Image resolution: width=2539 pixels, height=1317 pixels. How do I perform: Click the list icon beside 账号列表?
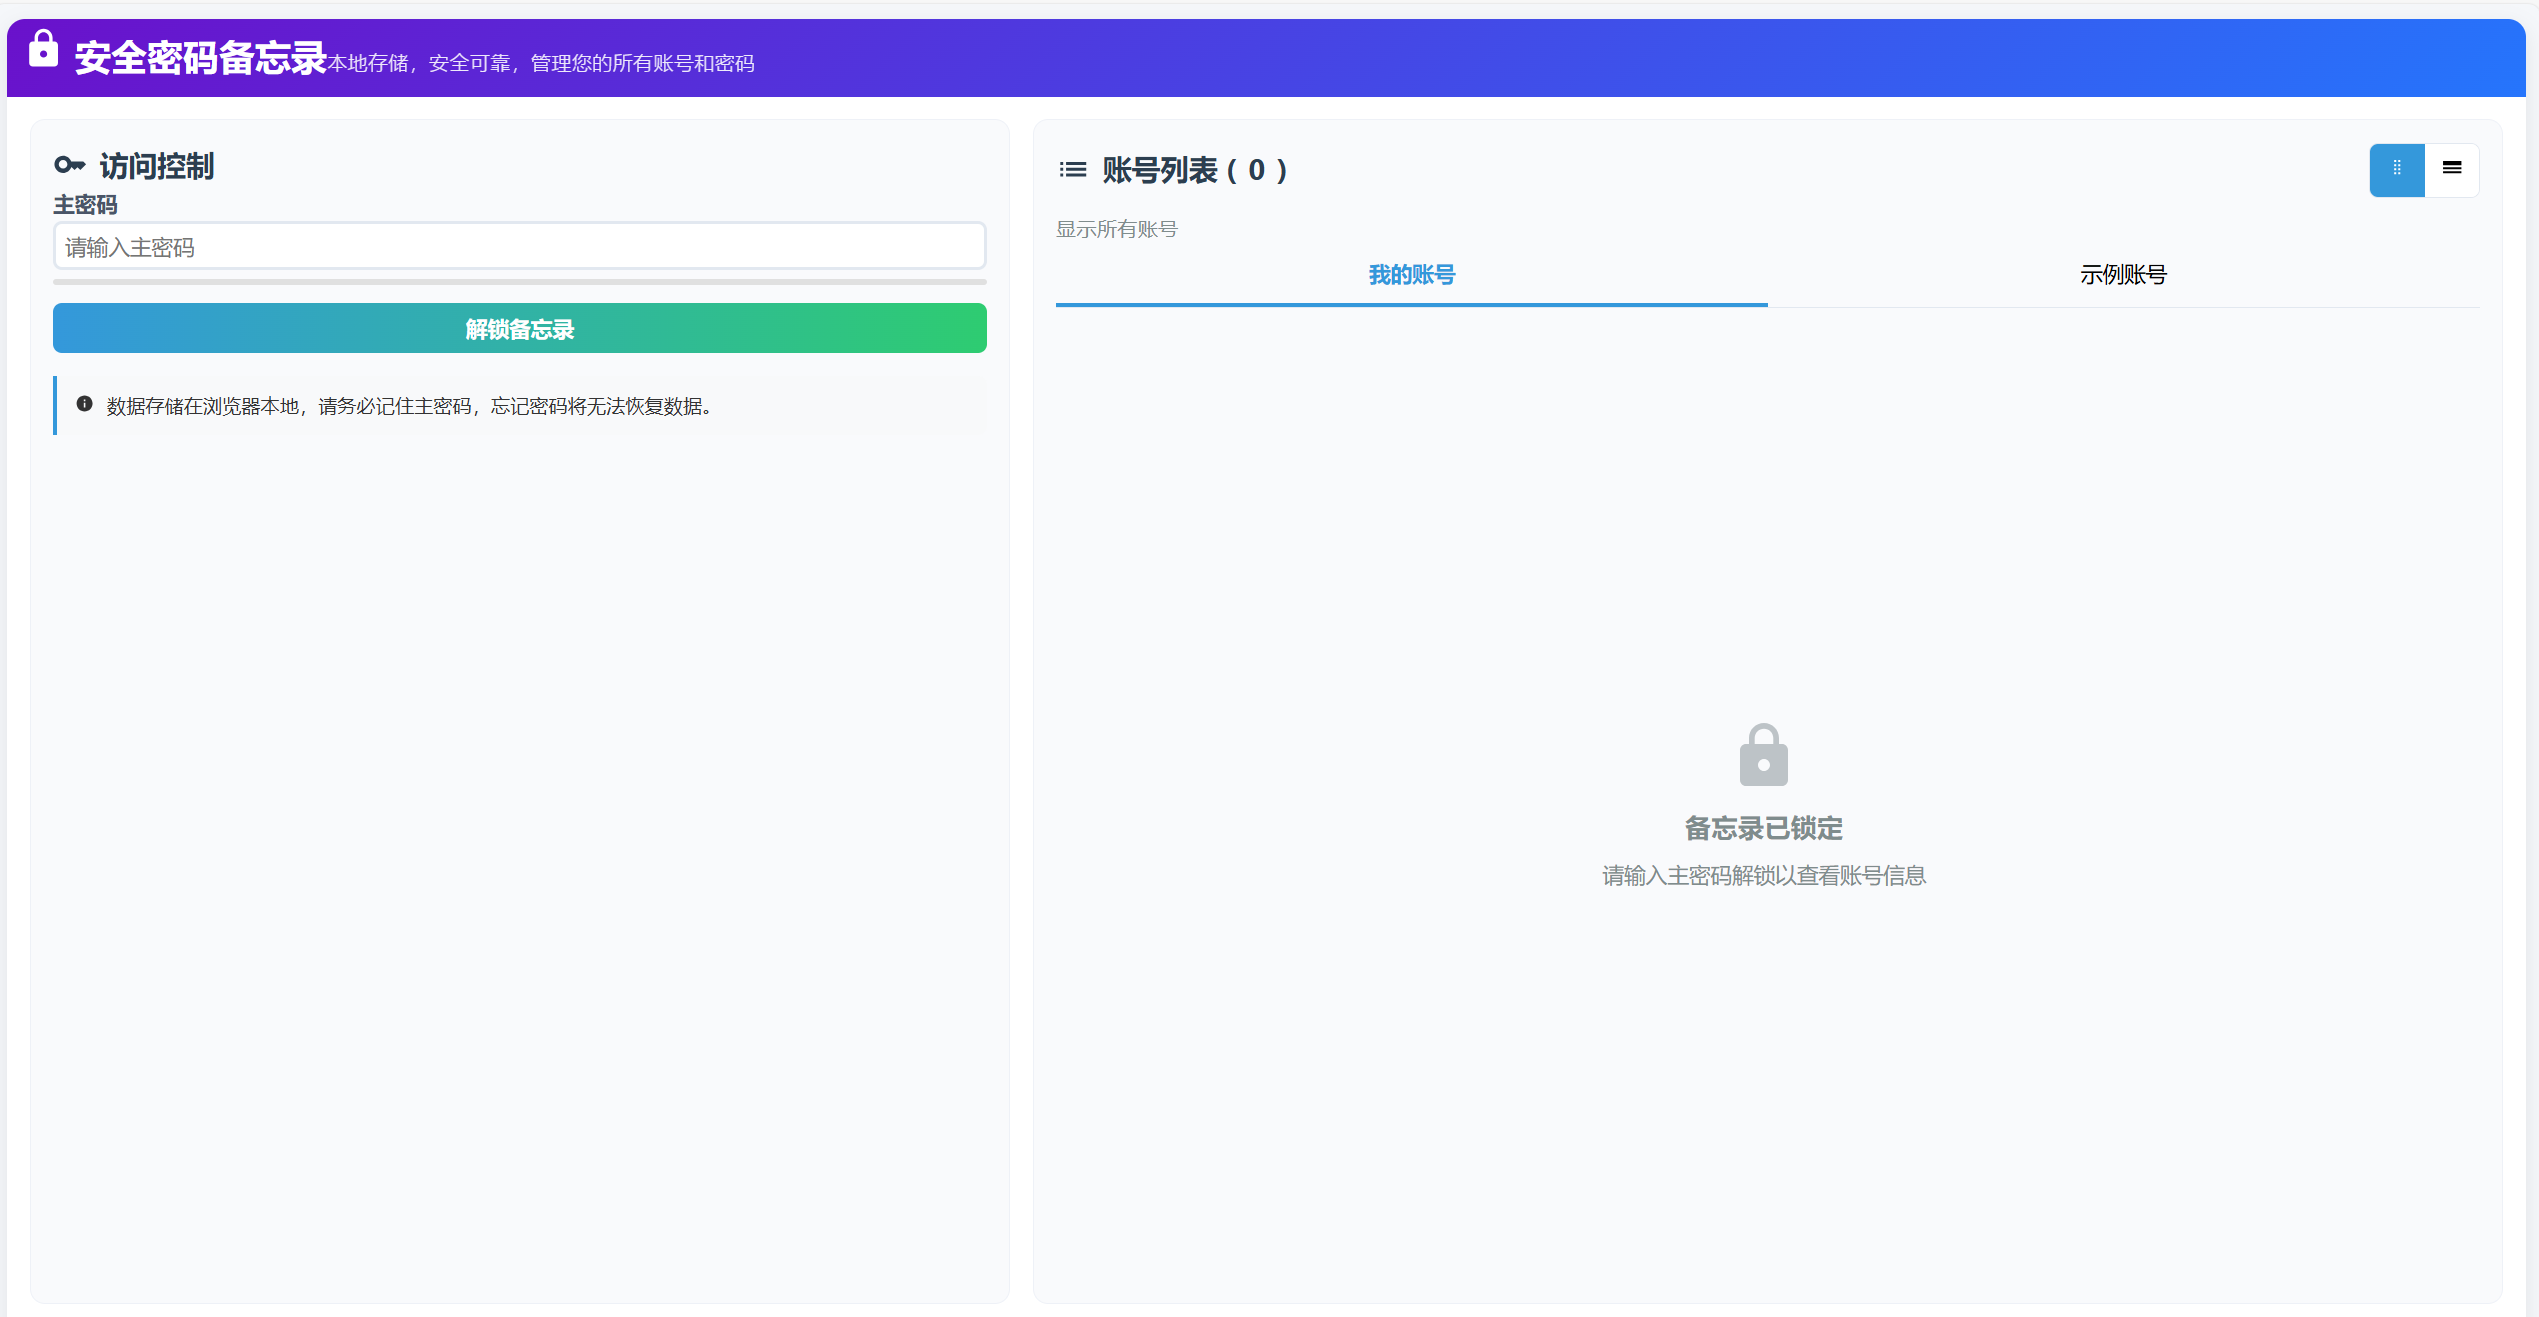[x=1072, y=170]
